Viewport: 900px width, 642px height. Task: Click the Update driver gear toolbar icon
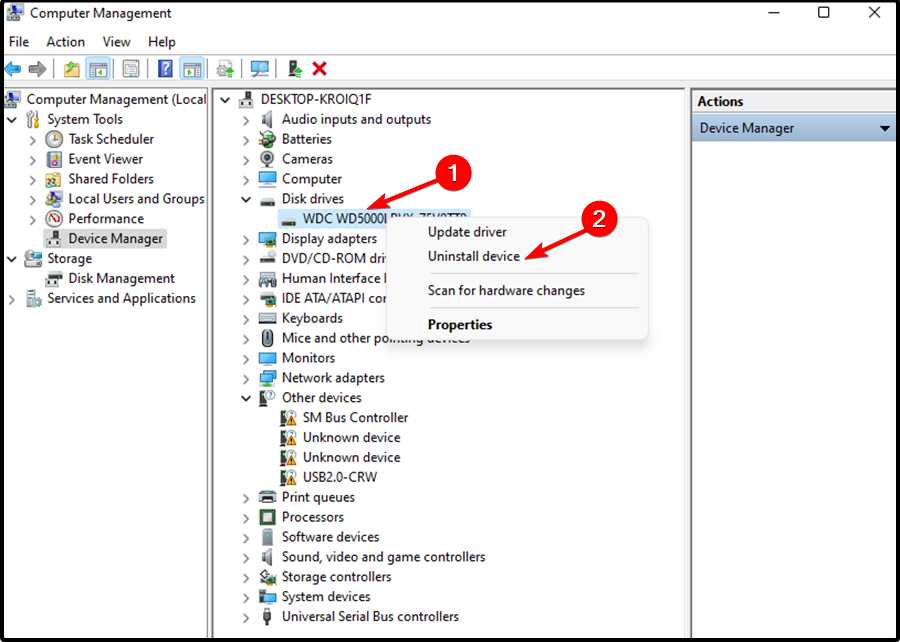[x=225, y=69]
